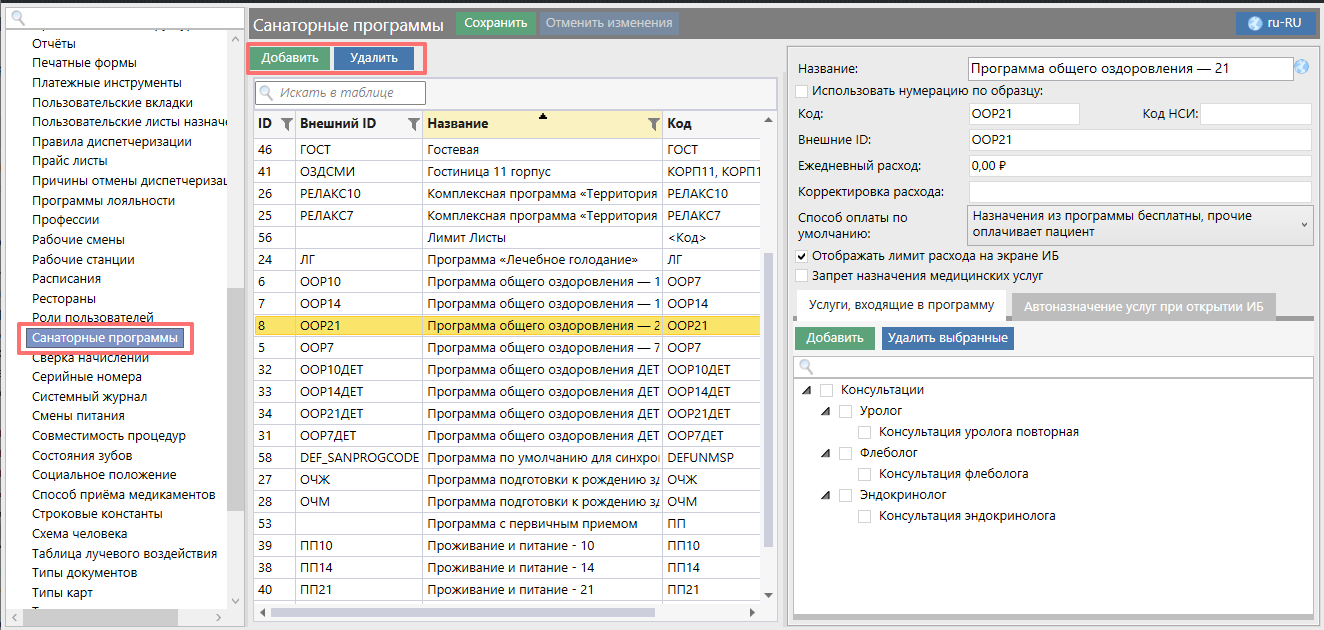The image size is (1324, 630).
Task: Click Удалить выбранные button in services
Action: click(947, 338)
